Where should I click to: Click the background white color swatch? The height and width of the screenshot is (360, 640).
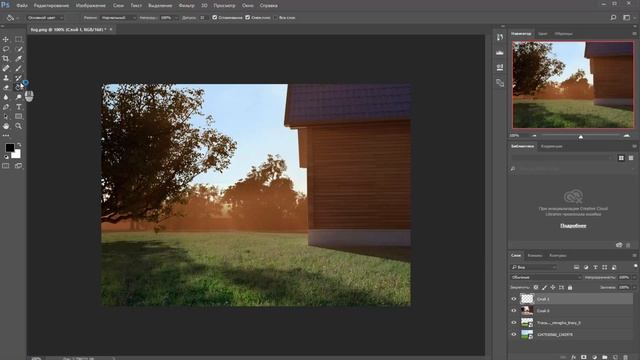tap(17, 155)
